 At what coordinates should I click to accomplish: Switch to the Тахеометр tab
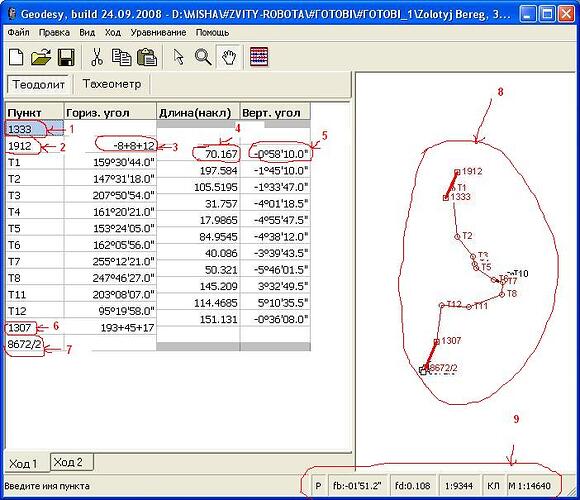112,84
